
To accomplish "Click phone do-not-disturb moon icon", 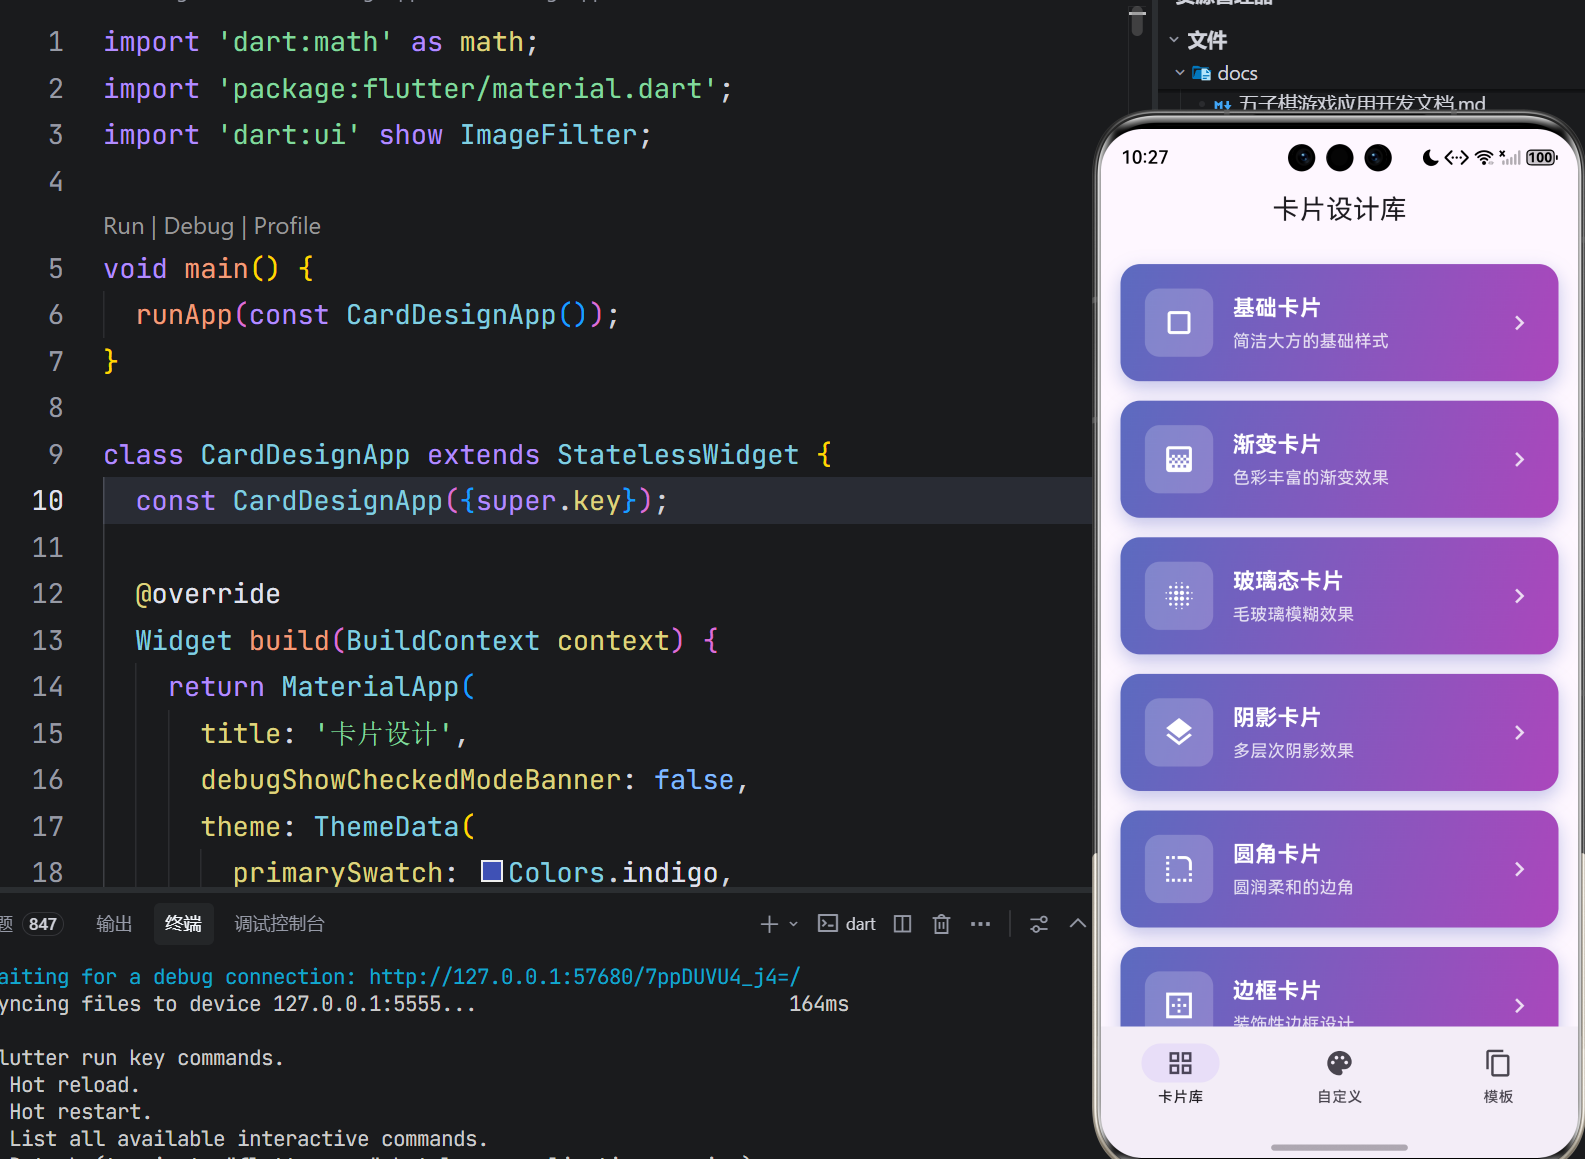I will (x=1431, y=157).
